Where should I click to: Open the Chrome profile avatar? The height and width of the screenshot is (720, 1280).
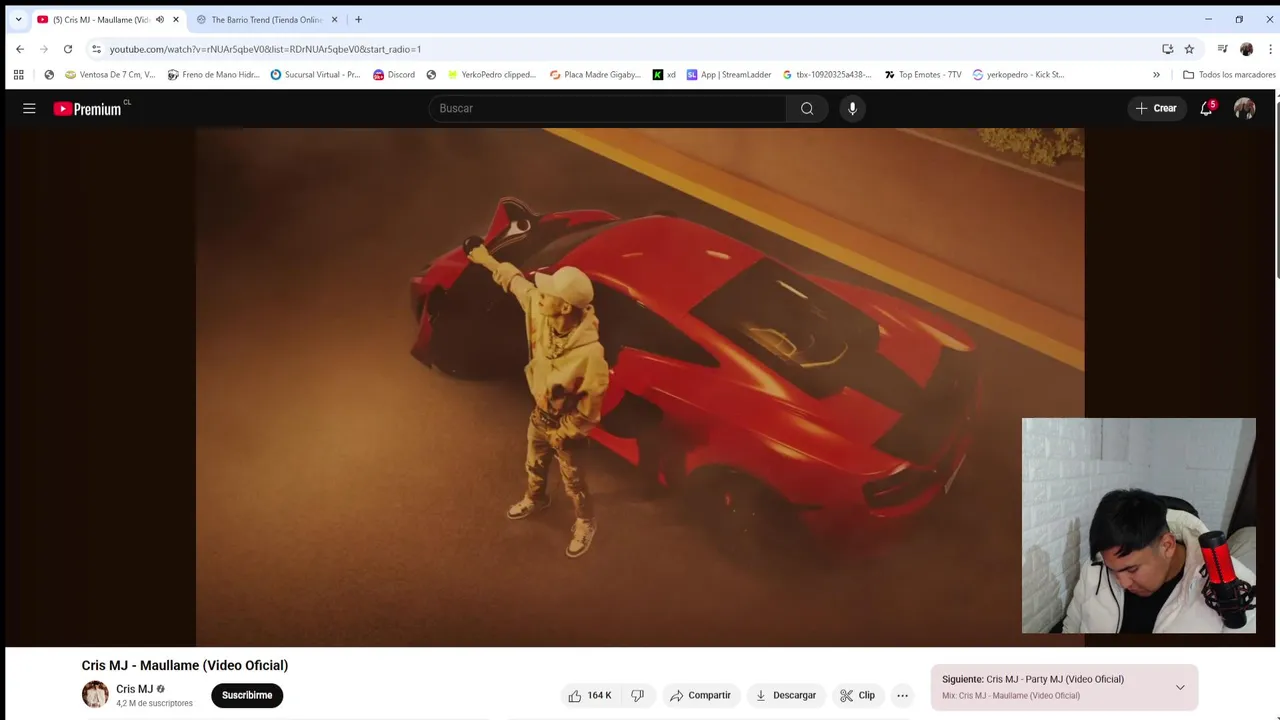(1246, 49)
